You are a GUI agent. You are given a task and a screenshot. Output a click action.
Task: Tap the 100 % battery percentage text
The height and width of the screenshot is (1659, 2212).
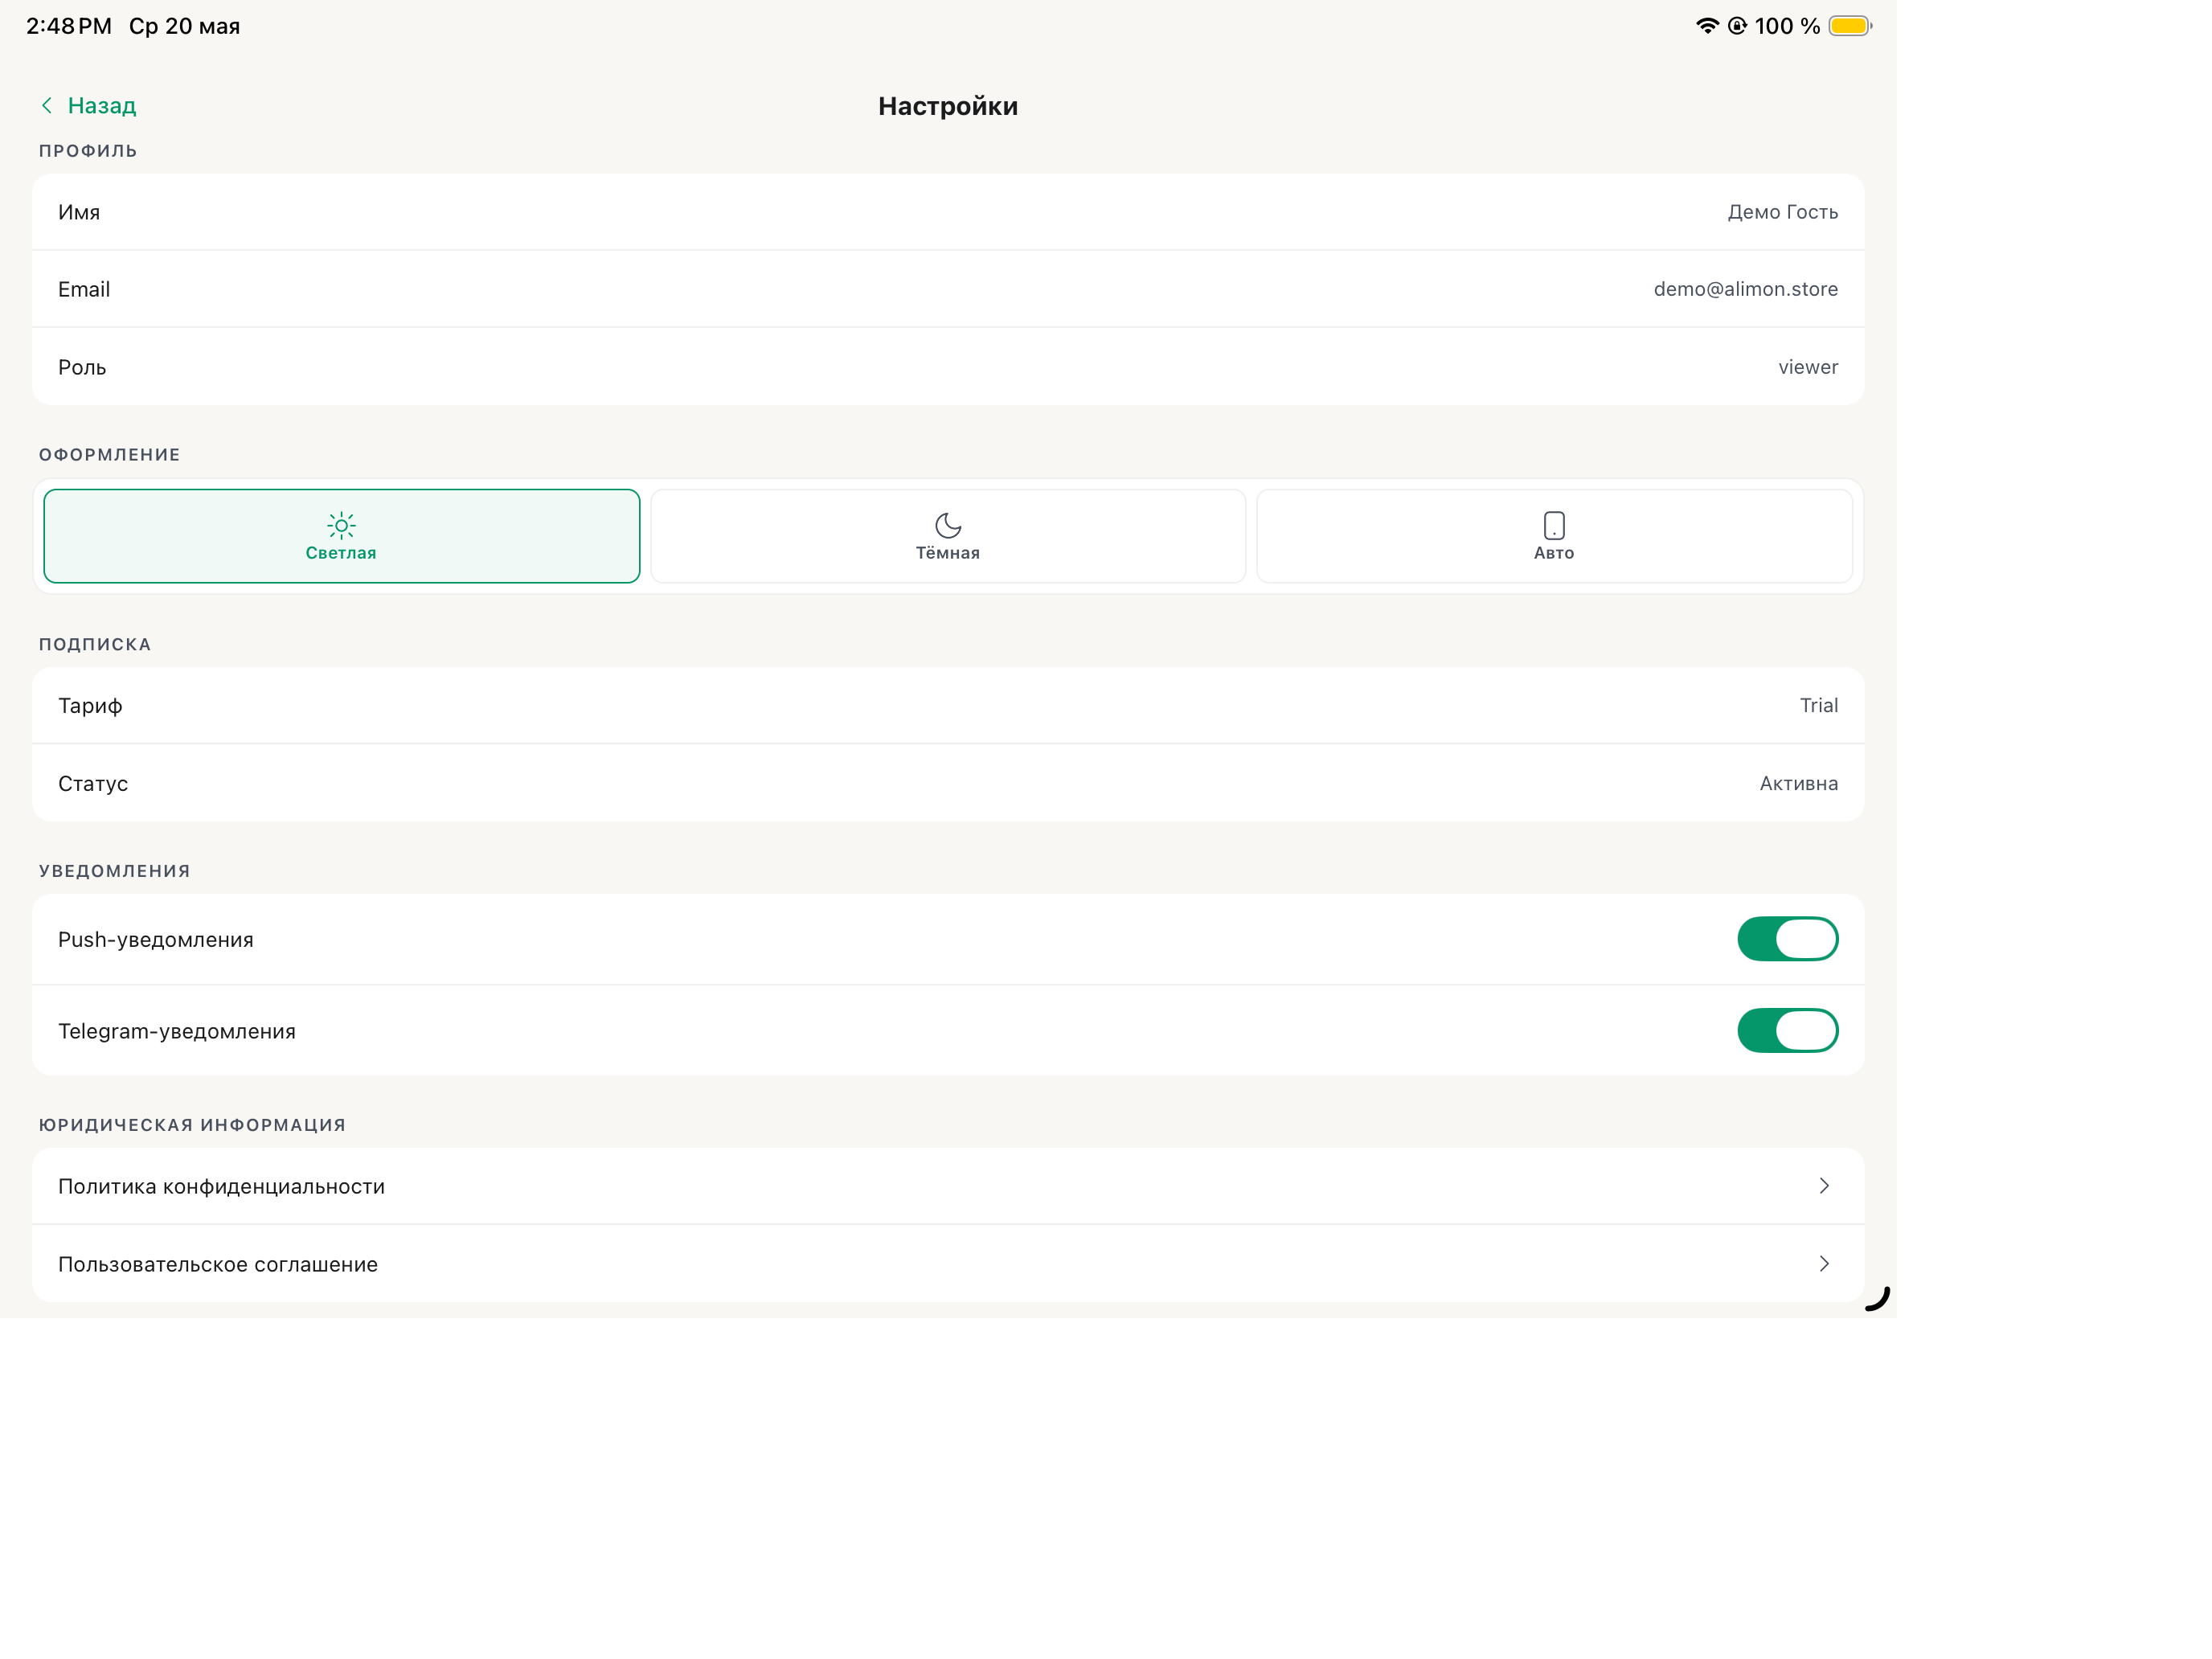pyautogui.click(x=1787, y=26)
